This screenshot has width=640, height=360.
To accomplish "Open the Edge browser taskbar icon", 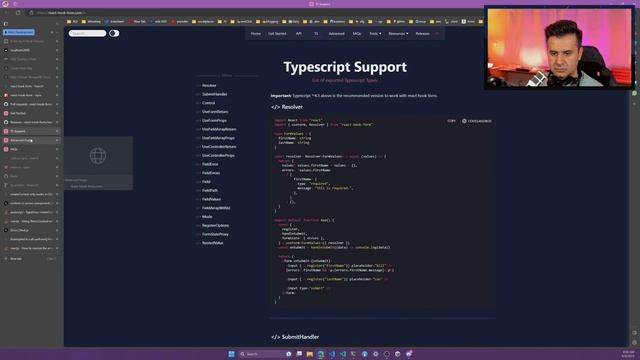I will 321,354.
